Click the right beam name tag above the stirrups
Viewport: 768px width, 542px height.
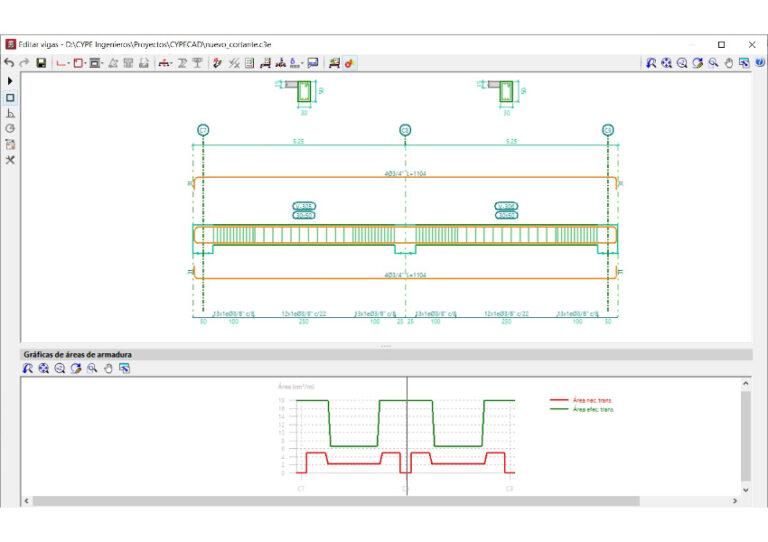click(506, 206)
